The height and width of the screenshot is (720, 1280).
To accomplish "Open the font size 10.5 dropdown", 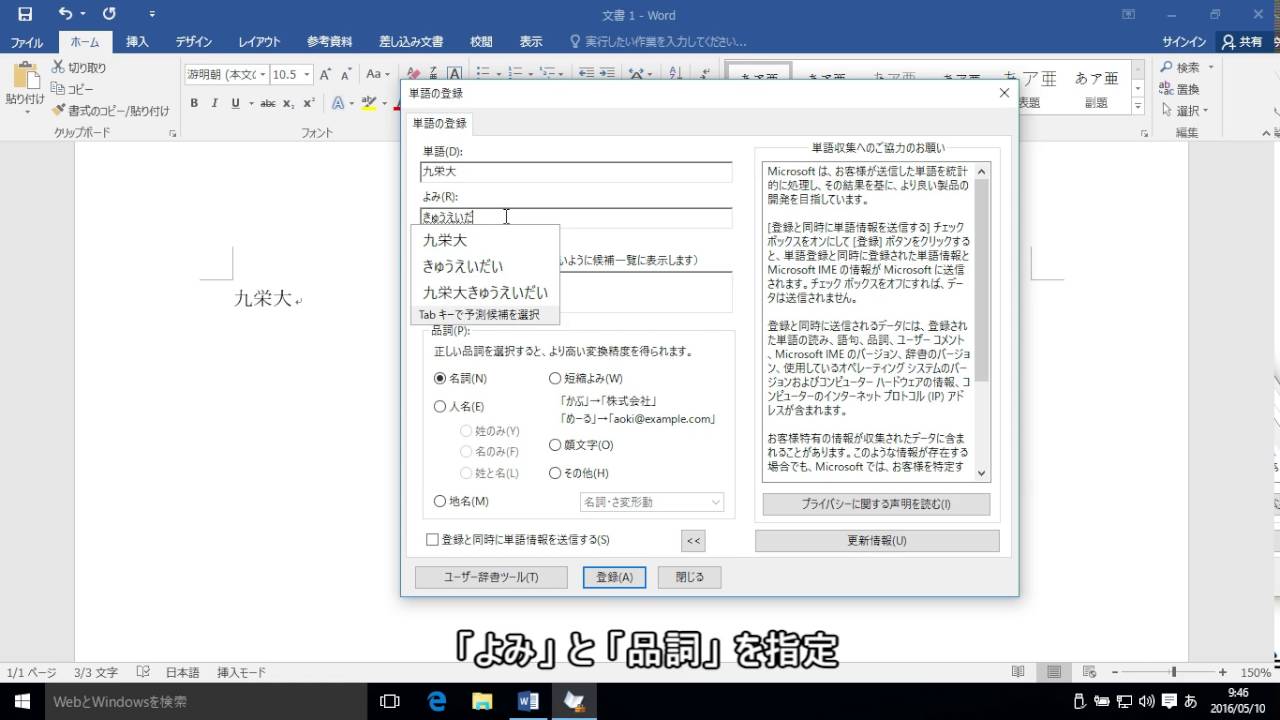I will [x=307, y=74].
